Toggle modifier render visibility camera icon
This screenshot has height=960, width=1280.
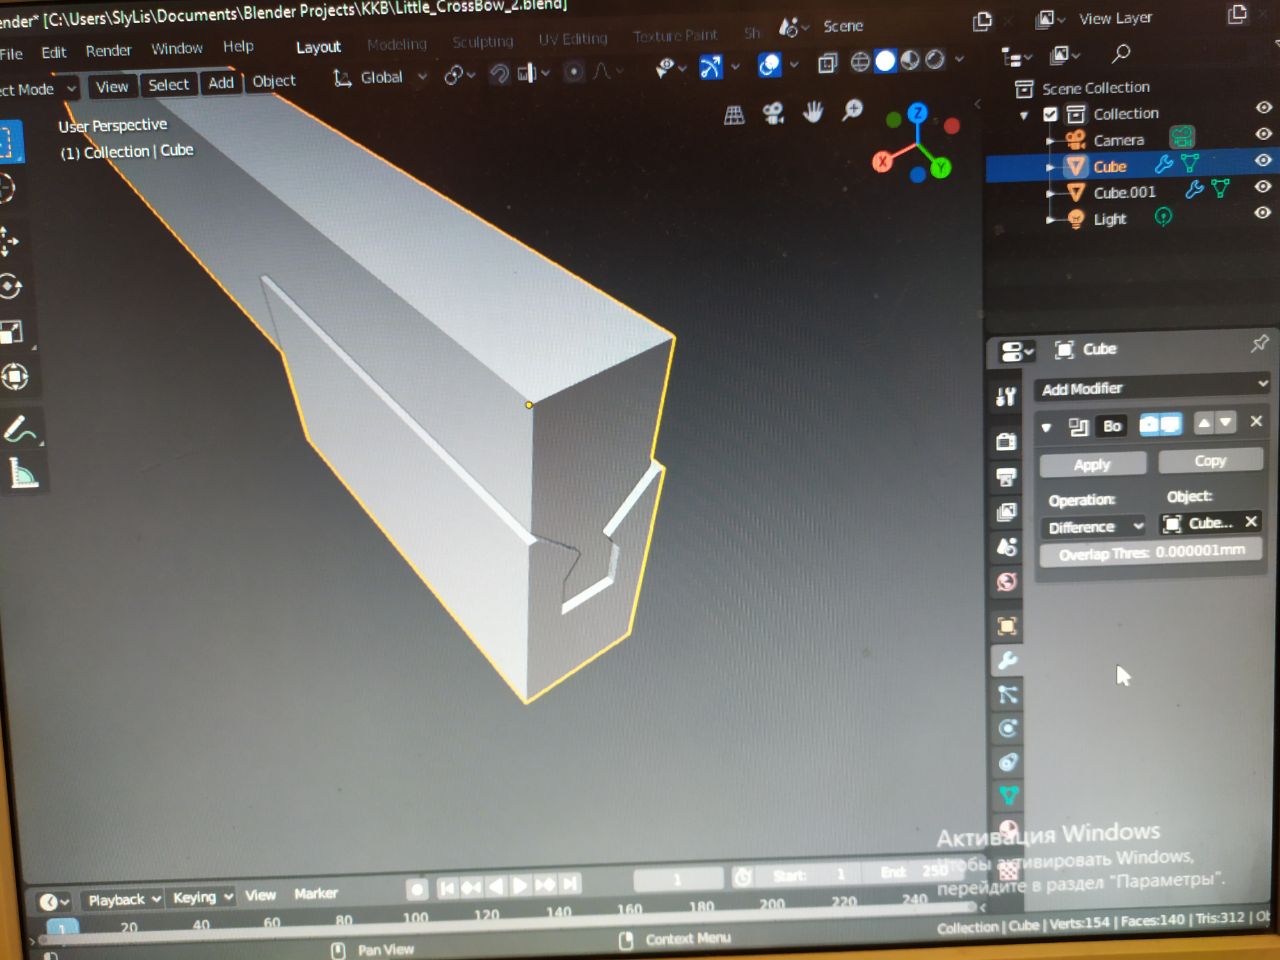pyautogui.click(x=1149, y=425)
